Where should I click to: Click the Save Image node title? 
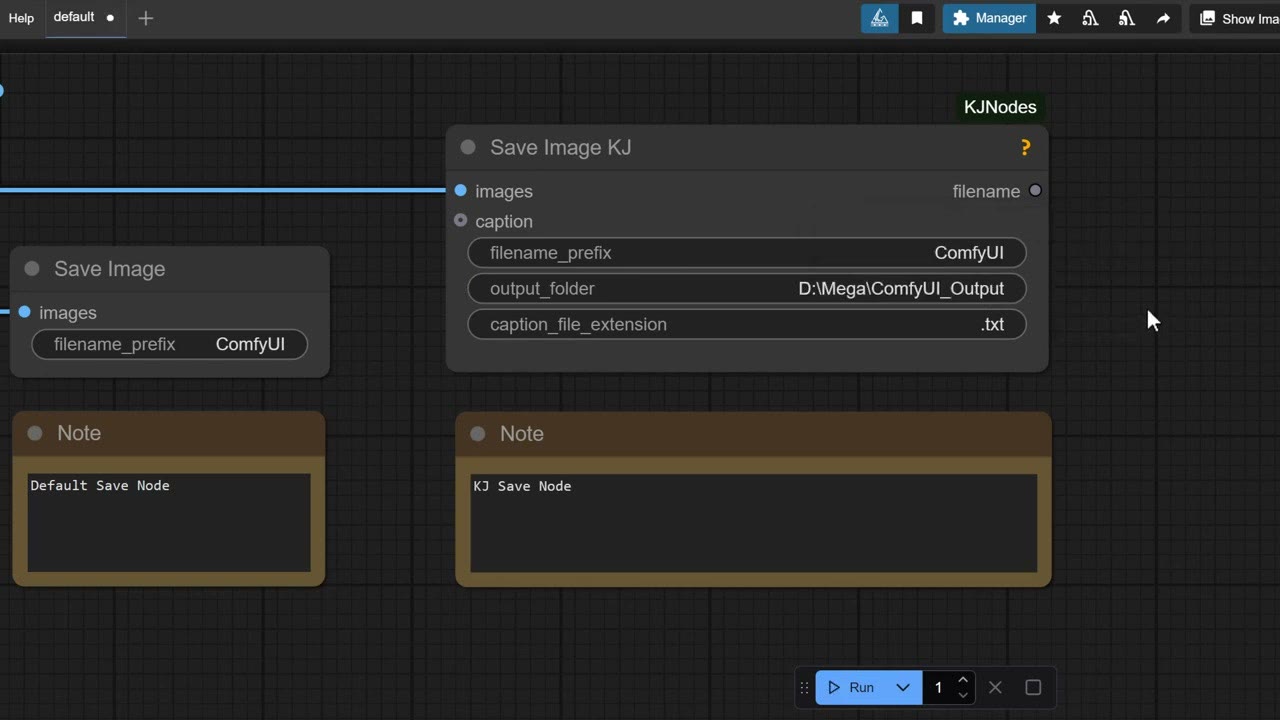tap(110, 269)
